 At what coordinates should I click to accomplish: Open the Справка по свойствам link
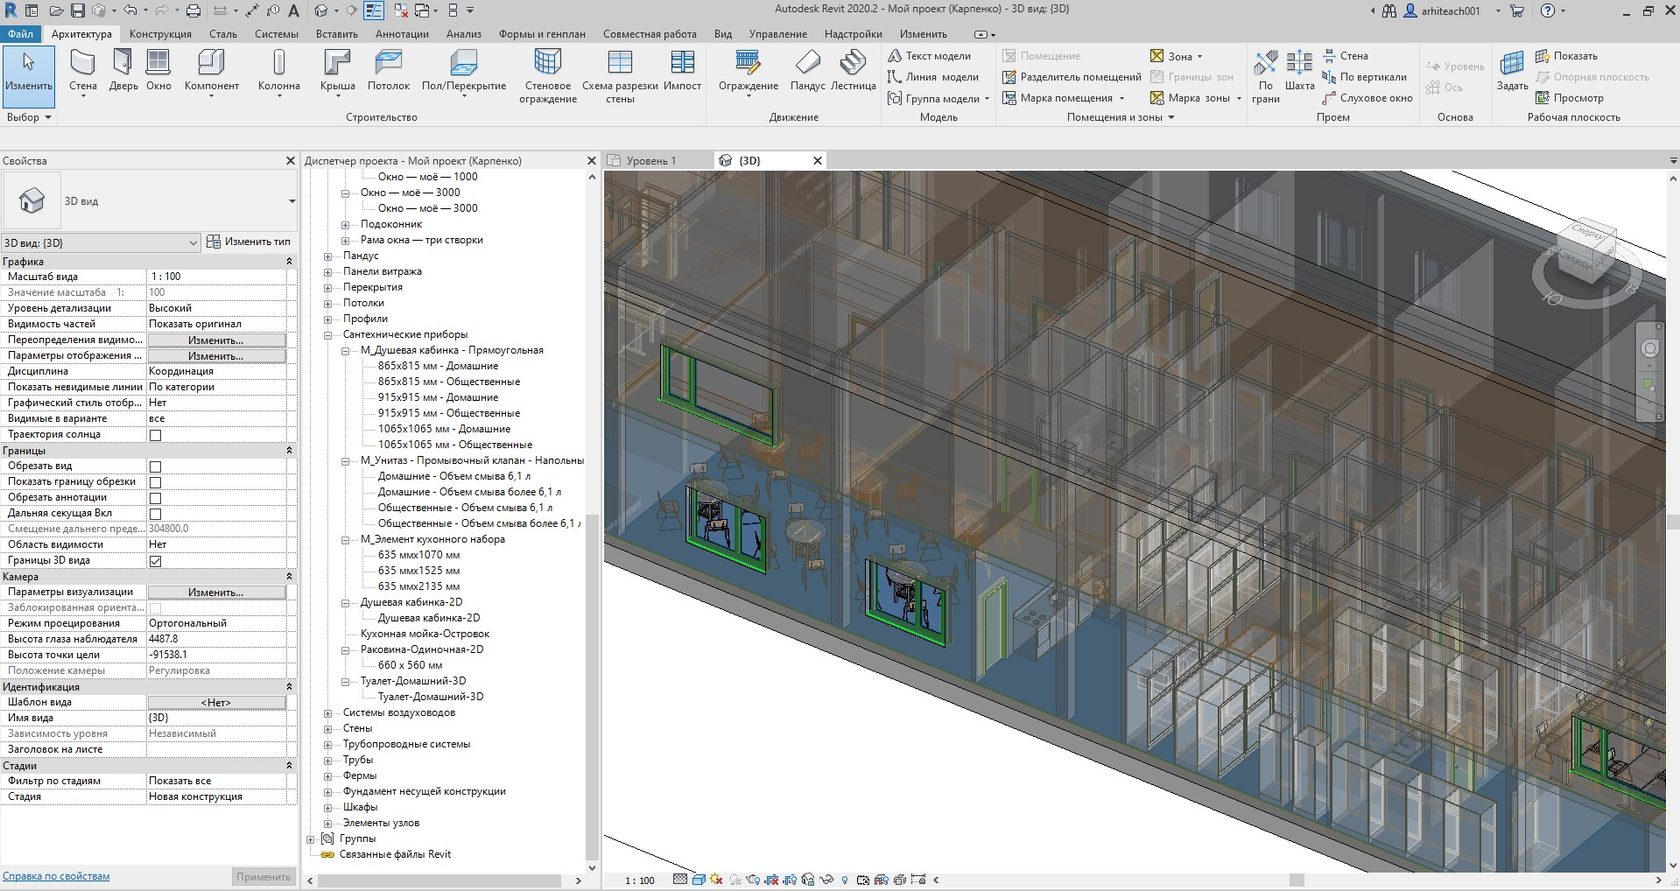click(56, 877)
